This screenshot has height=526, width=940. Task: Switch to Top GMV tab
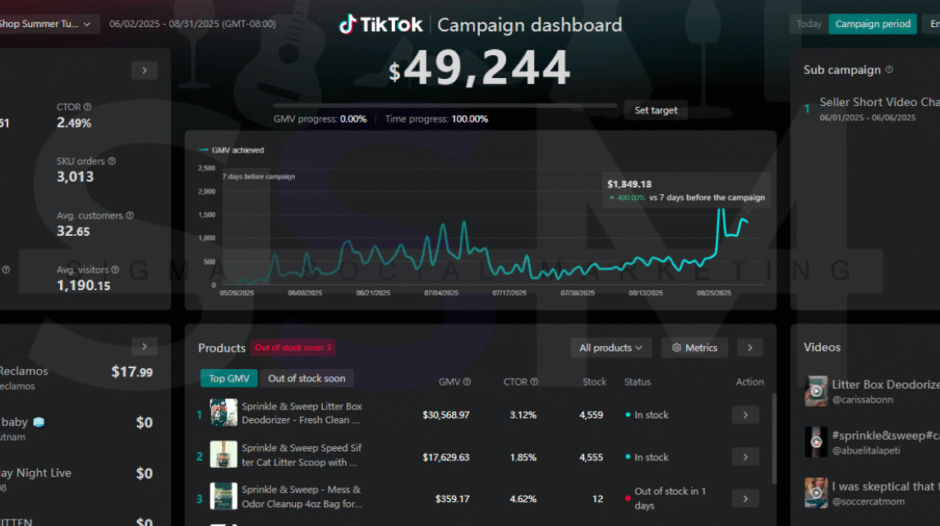click(229, 378)
